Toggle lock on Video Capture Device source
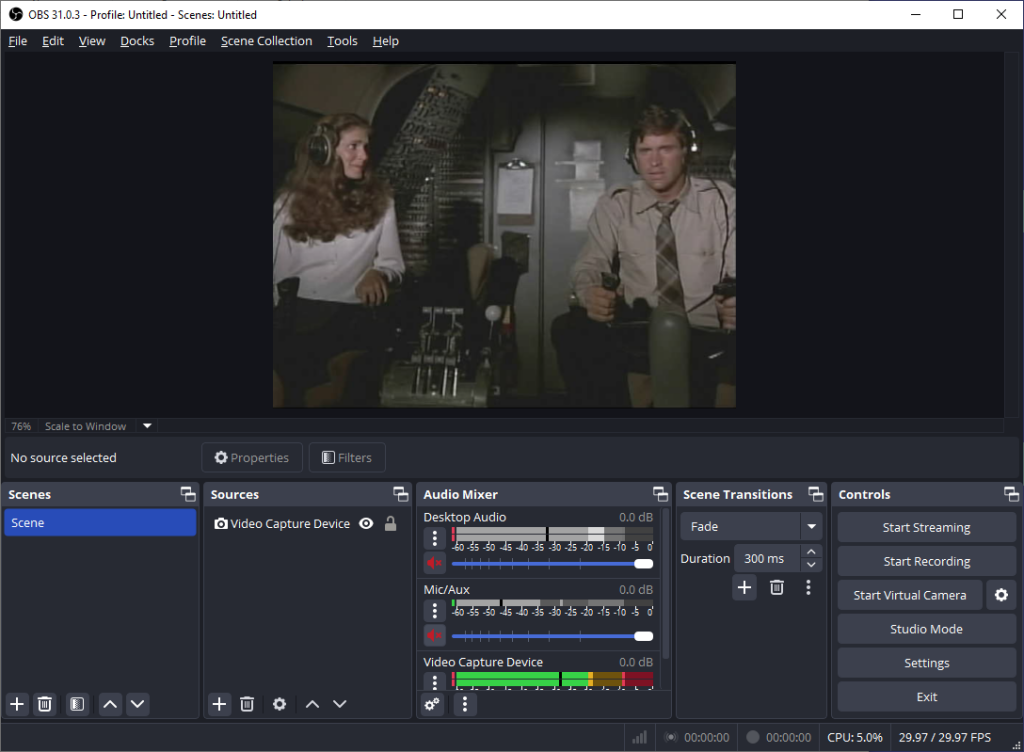 tap(391, 524)
